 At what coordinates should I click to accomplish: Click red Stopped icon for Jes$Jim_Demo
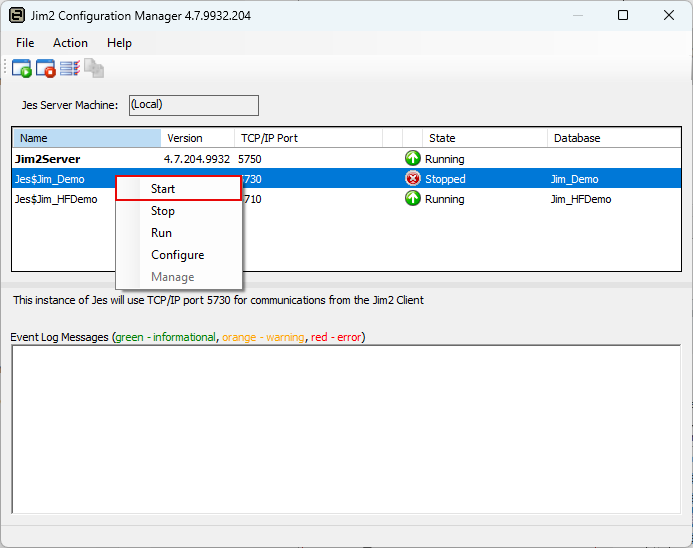412,179
